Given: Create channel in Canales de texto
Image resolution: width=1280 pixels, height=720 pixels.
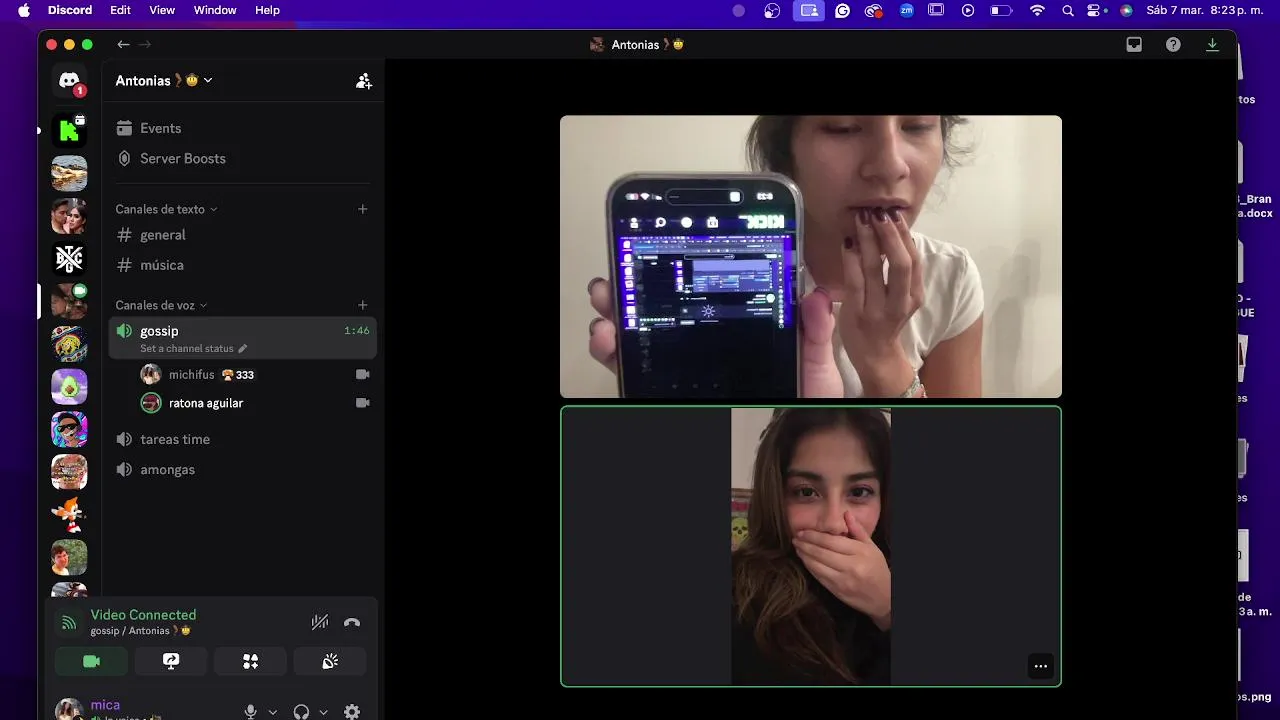Looking at the screenshot, I should point(363,209).
